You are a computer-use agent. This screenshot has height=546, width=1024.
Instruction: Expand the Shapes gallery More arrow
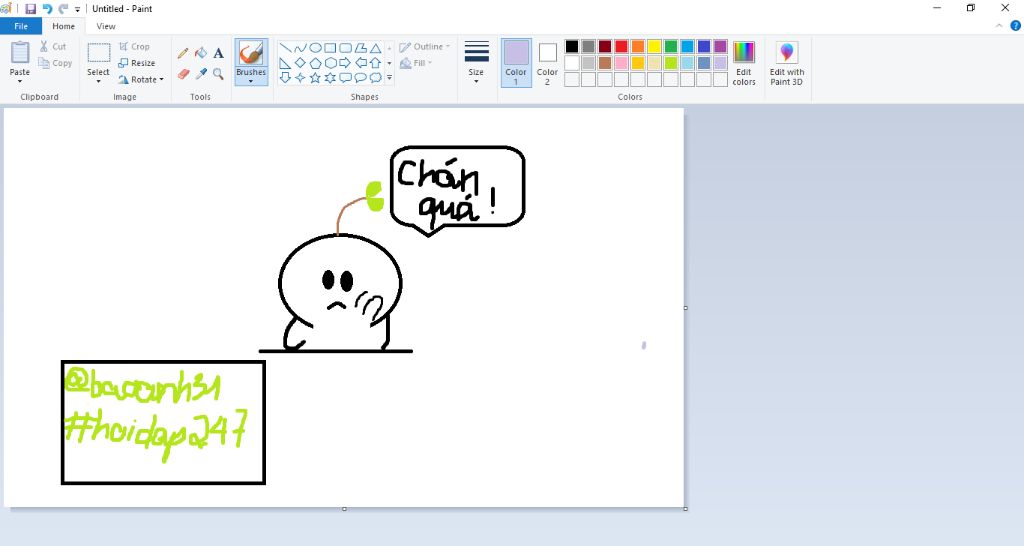(389, 78)
